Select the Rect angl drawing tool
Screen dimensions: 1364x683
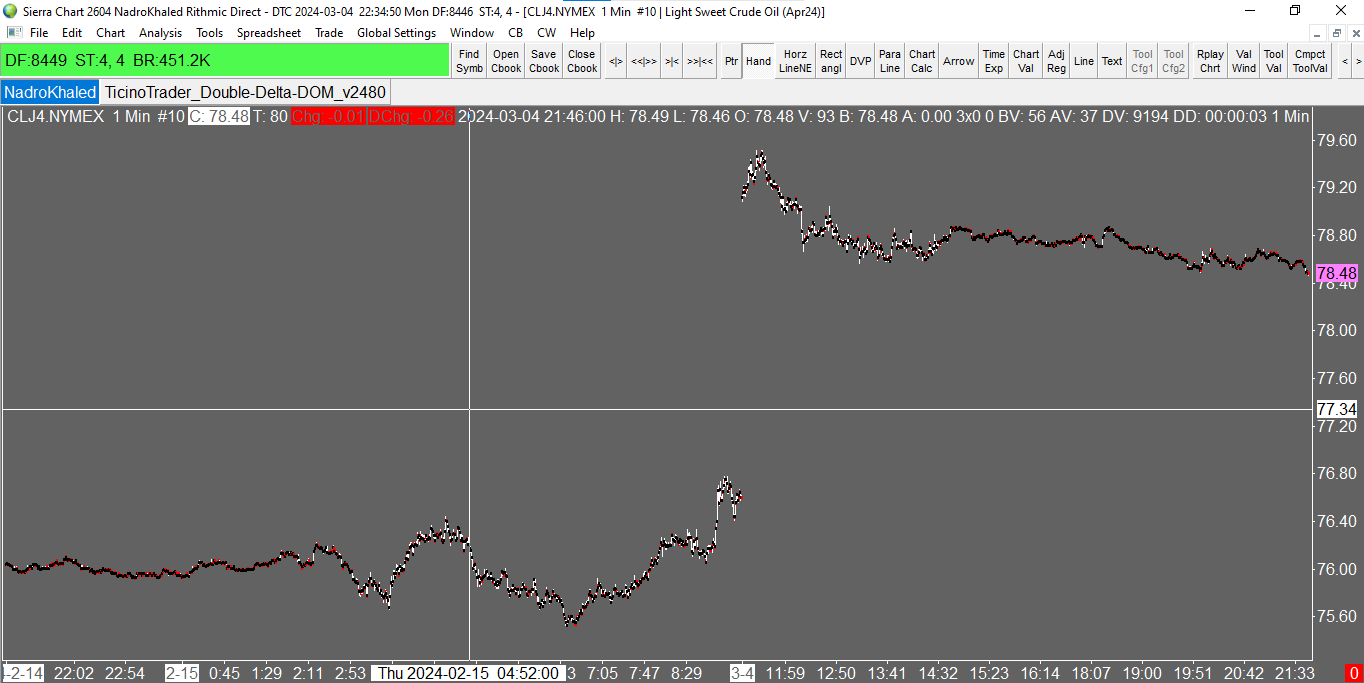coord(831,61)
